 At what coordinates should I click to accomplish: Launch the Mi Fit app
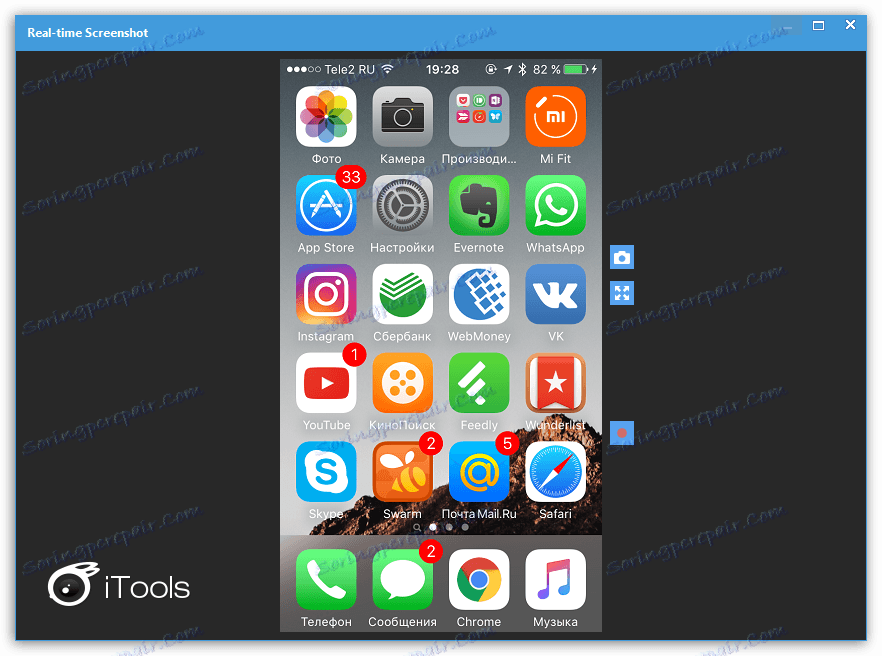556,116
